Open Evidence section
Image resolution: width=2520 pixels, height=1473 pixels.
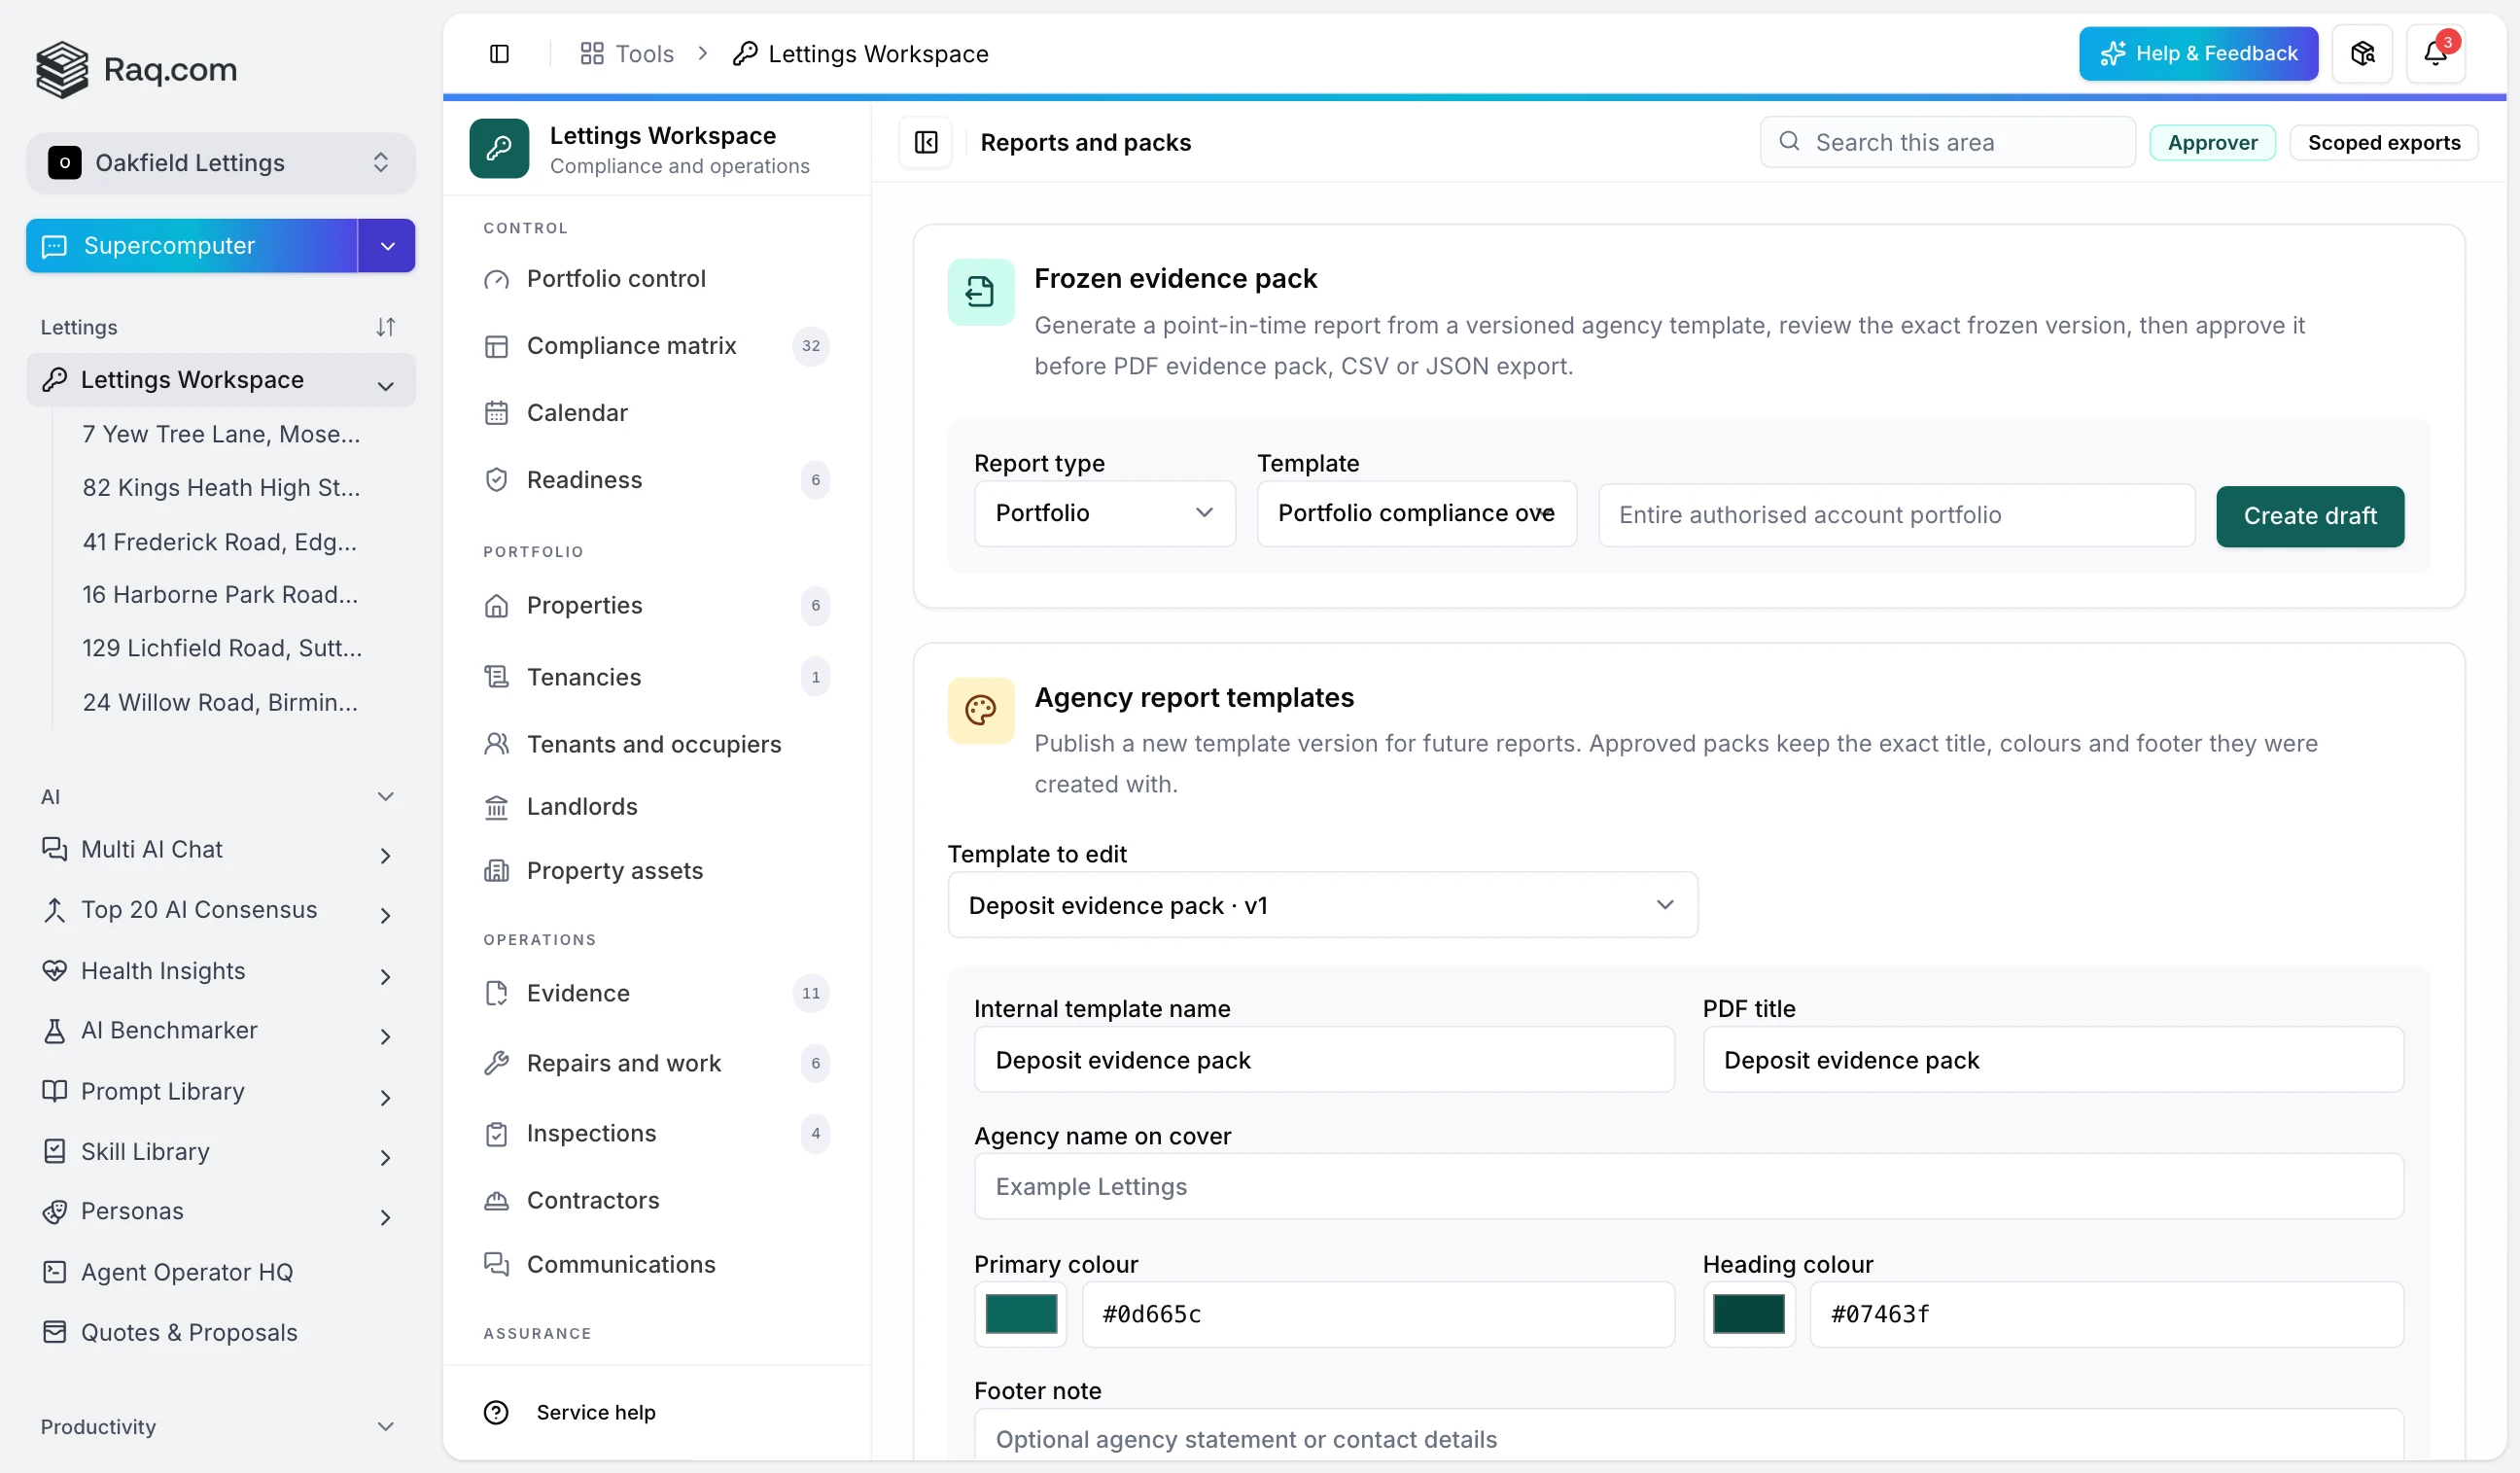[656, 993]
